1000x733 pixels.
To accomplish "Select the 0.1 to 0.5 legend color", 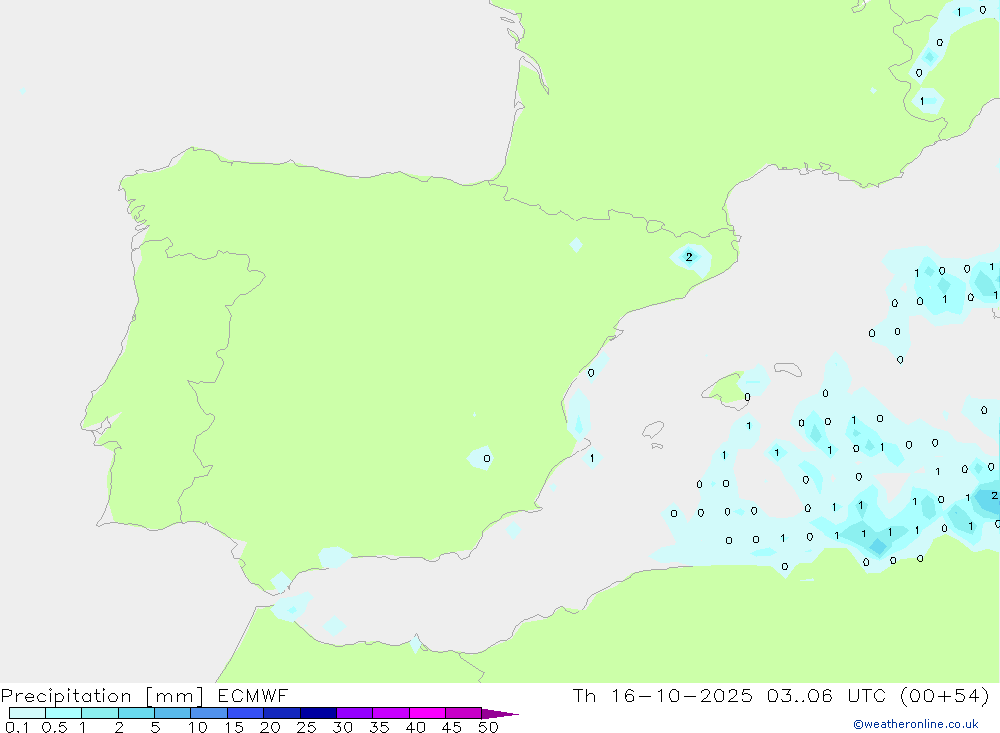I will point(27,713).
